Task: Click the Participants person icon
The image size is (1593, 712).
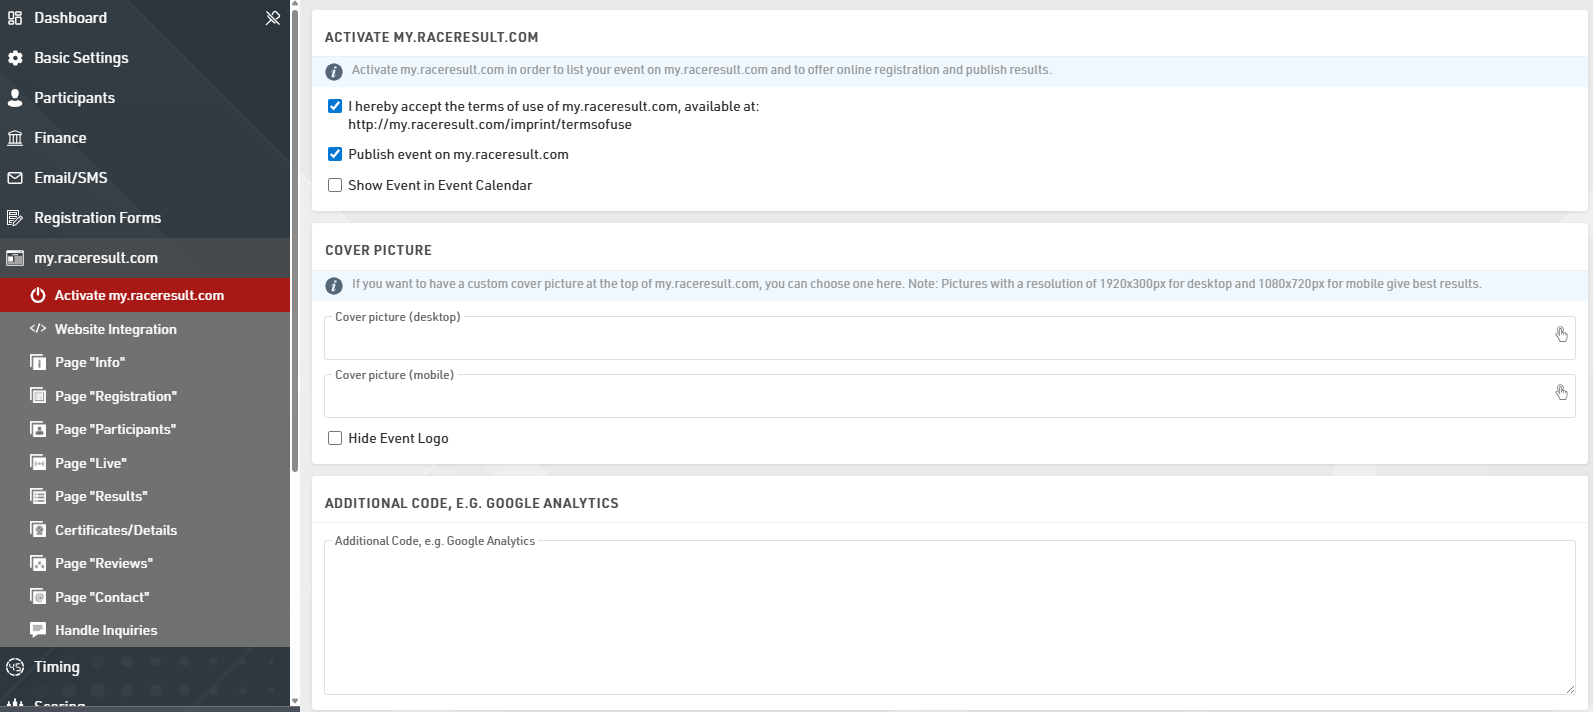Action: (15, 98)
